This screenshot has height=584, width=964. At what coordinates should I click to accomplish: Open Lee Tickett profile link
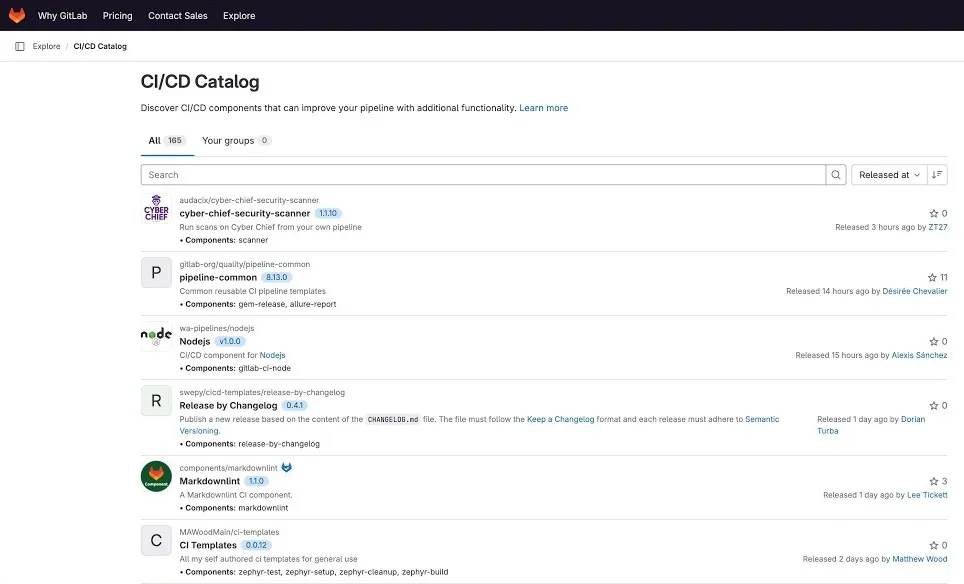click(927, 495)
